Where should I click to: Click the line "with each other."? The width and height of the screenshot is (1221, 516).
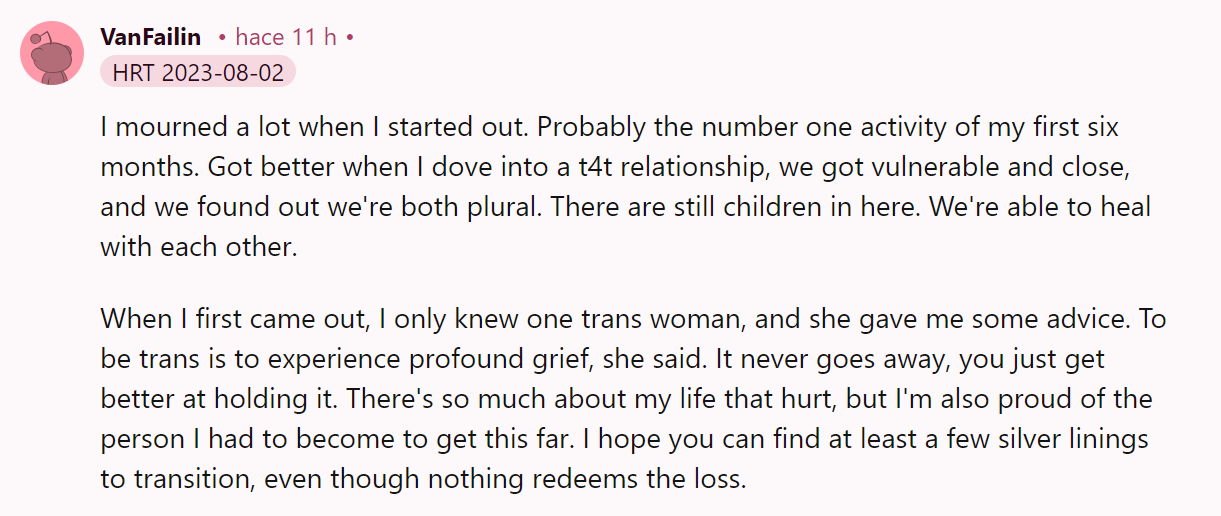(199, 246)
